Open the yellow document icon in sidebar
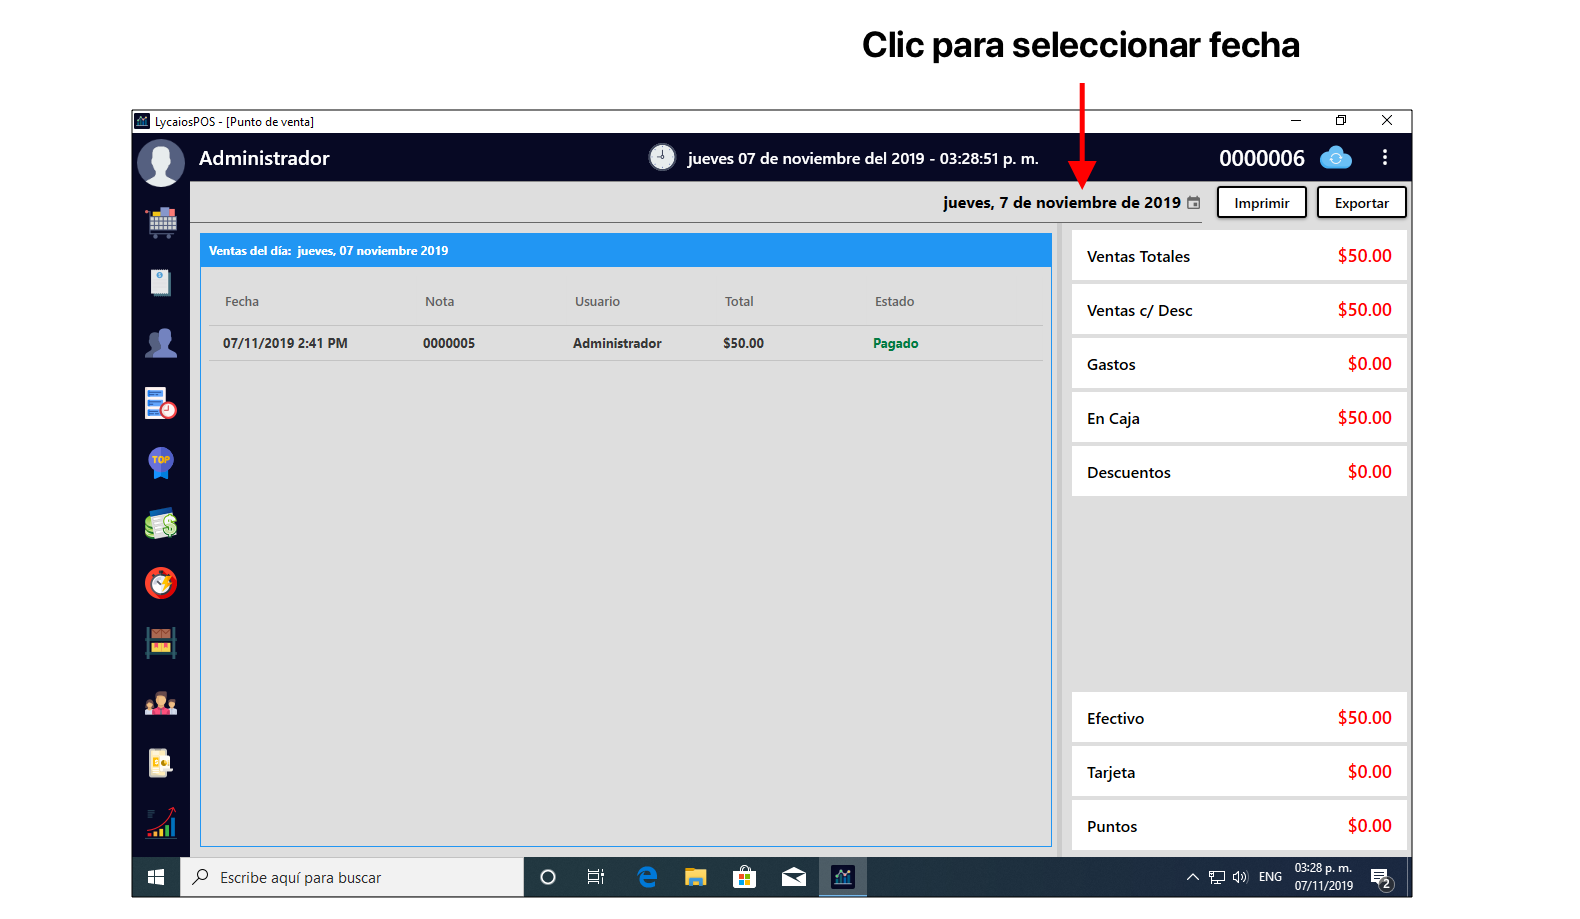The width and height of the screenshot is (1580, 919). tap(161, 763)
